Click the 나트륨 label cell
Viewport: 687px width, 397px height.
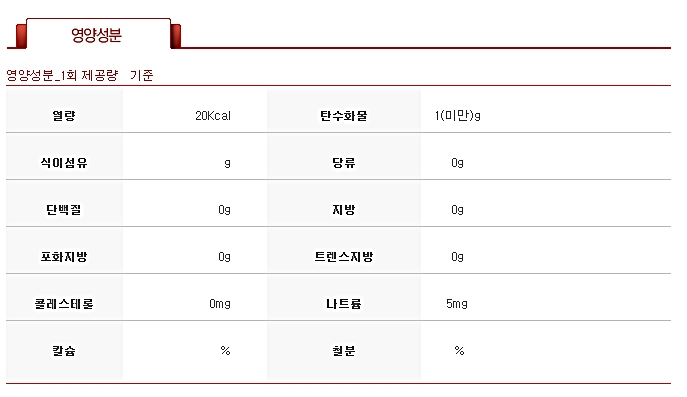point(344,298)
